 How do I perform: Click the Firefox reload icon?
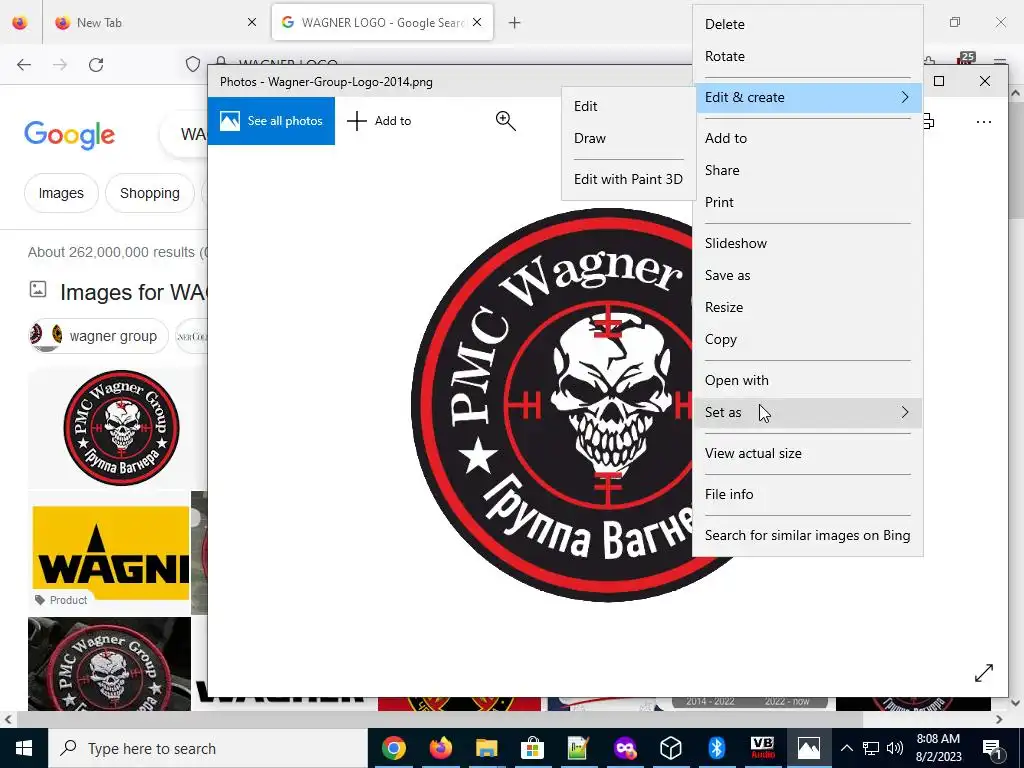click(96, 65)
